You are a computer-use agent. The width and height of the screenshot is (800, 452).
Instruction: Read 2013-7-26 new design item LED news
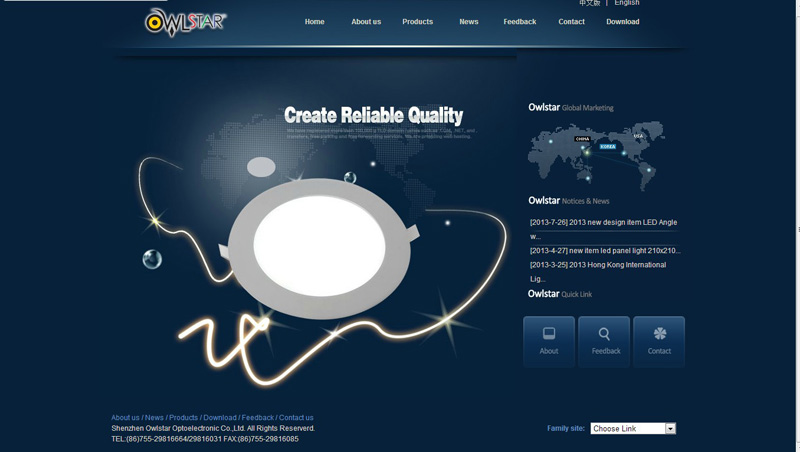click(604, 229)
